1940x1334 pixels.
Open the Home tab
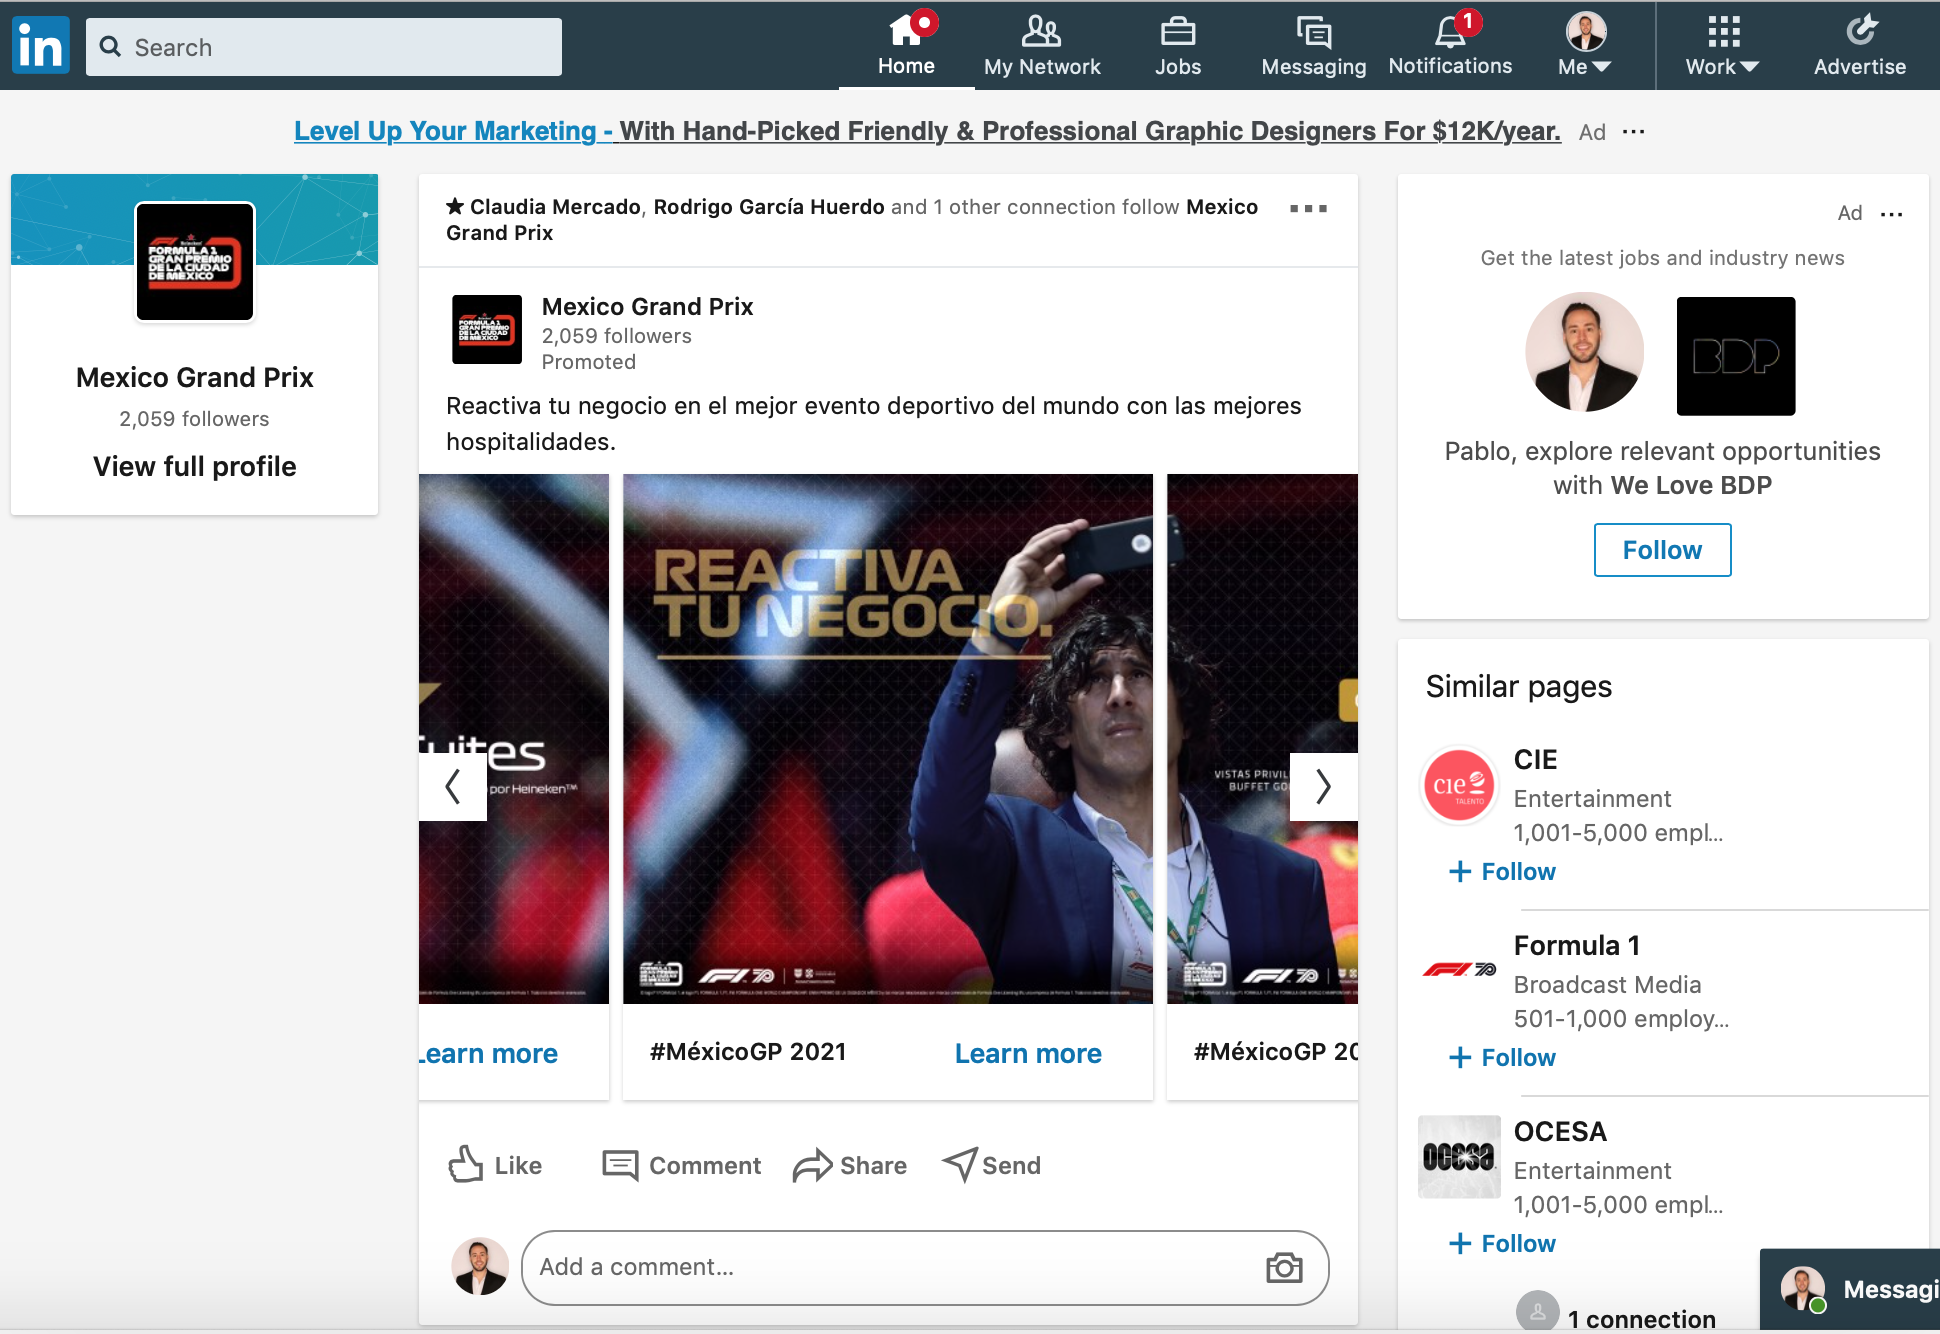click(x=906, y=45)
